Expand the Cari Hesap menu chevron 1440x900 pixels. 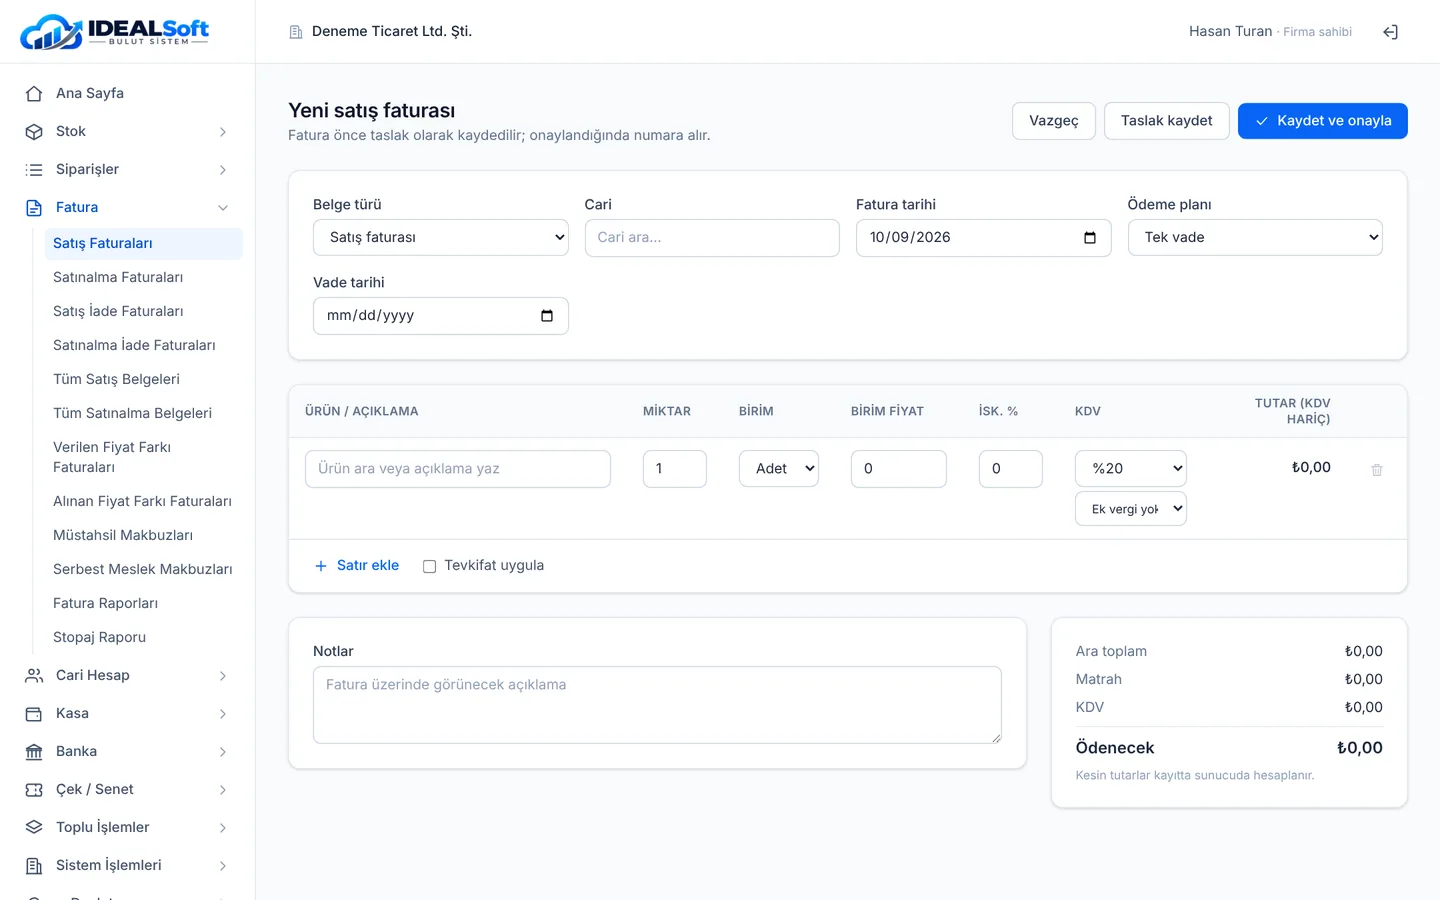[223, 675]
